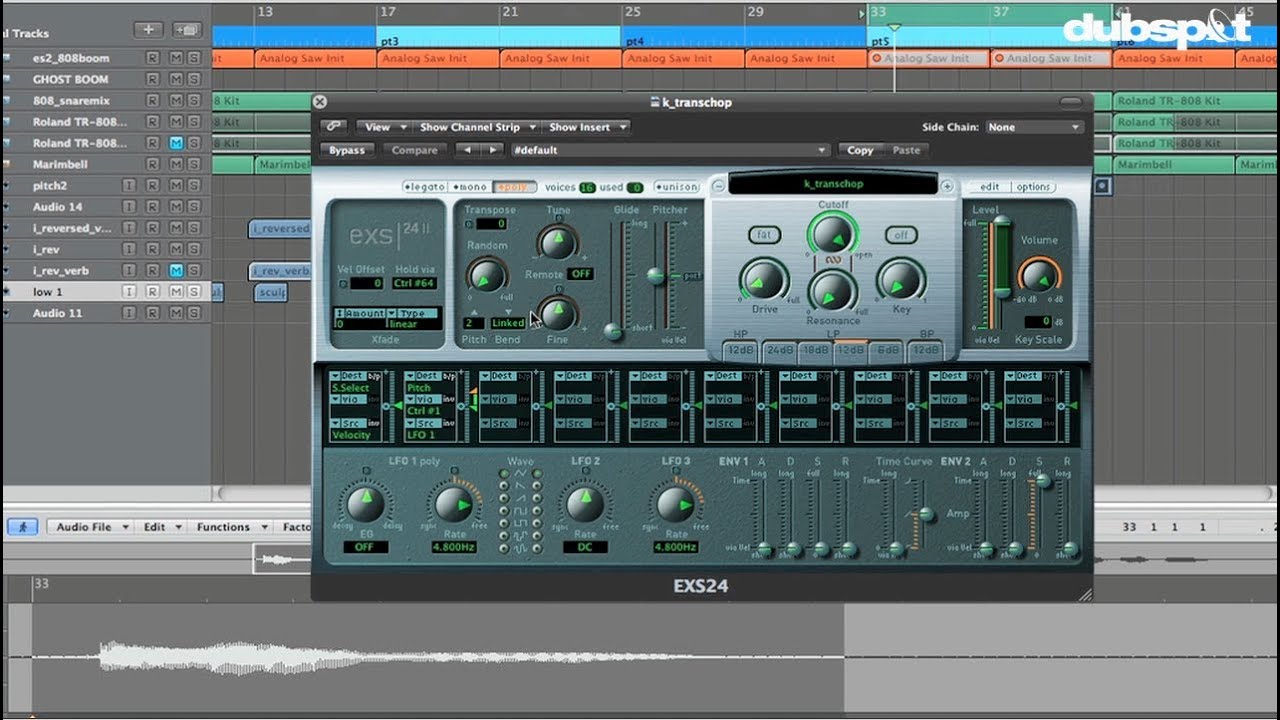Click the add new track plus icon
Screen dimensions: 1280x720
(148, 30)
